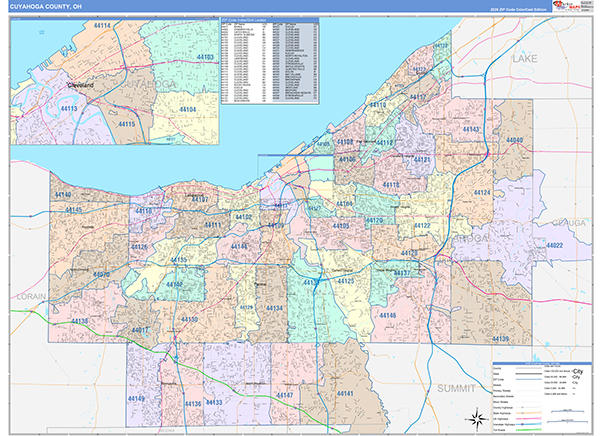Select ZIP code 44124 region
This screenshot has height=436, width=600.
click(x=482, y=193)
